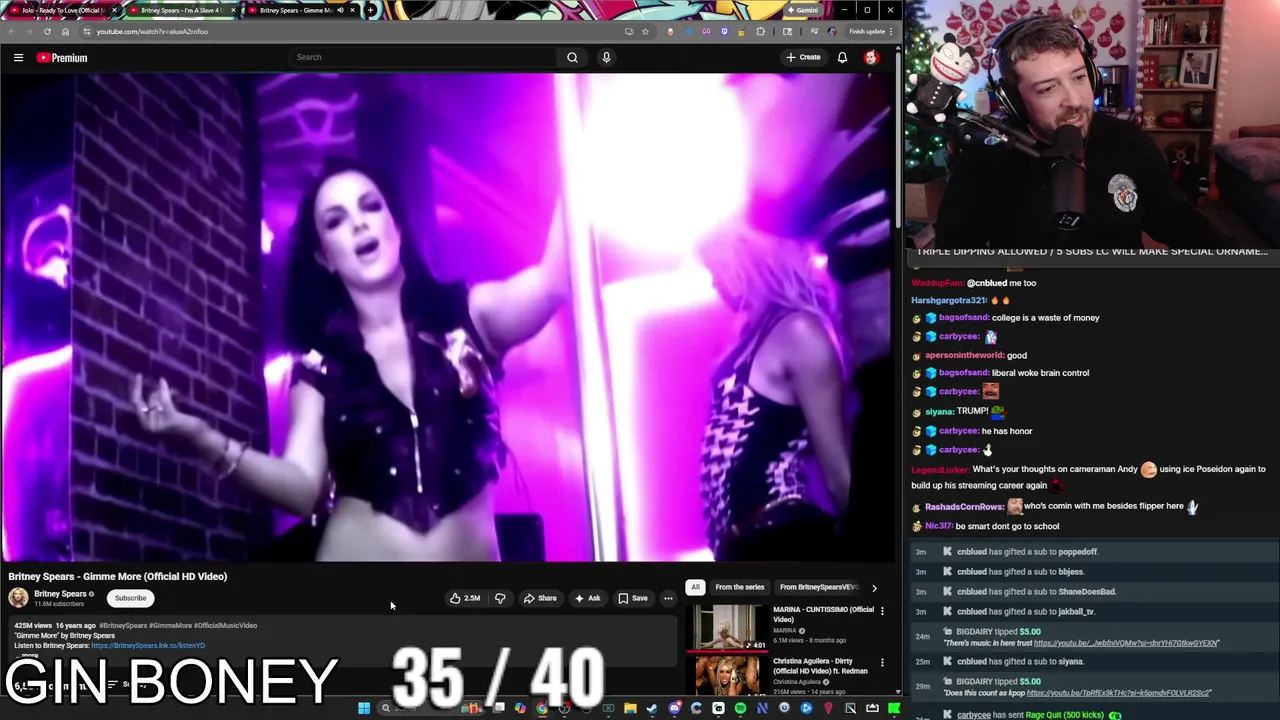The image size is (1280, 720).
Task: Go to YouTube Premium home logo
Action: coord(62,58)
